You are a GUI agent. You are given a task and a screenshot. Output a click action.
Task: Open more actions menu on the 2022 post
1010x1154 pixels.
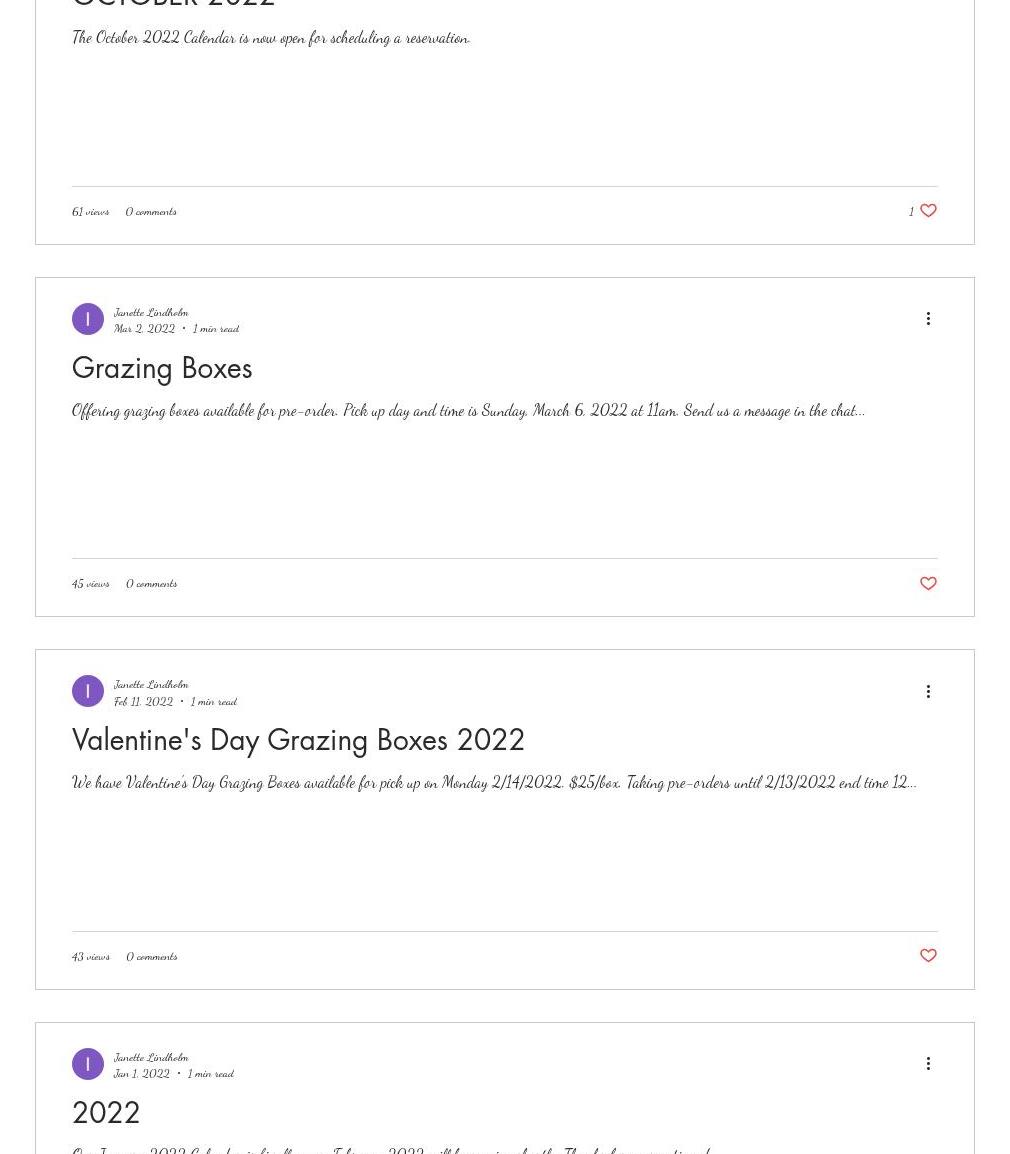point(928,1063)
